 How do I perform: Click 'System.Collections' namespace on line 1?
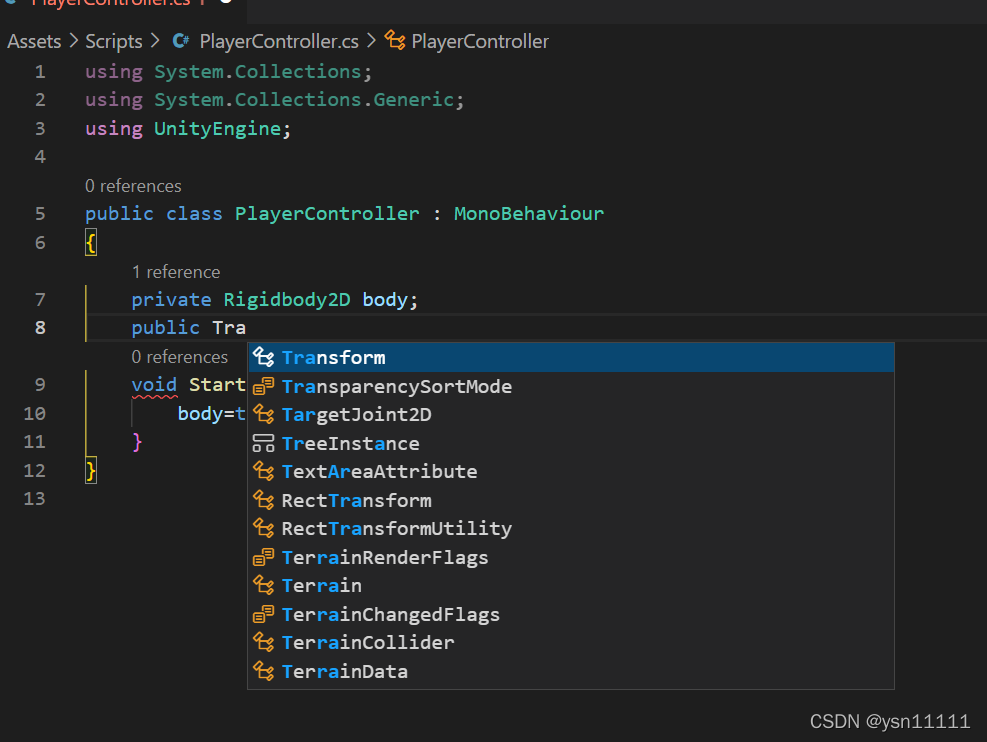(x=257, y=71)
